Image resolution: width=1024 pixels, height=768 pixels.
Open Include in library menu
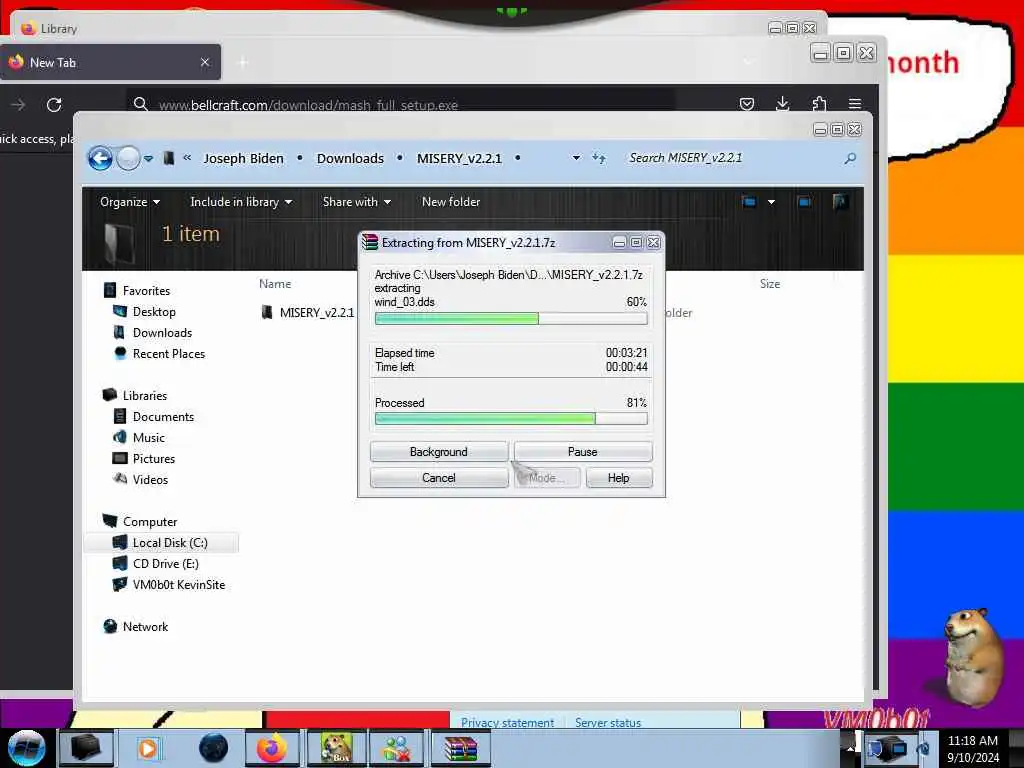pos(240,202)
